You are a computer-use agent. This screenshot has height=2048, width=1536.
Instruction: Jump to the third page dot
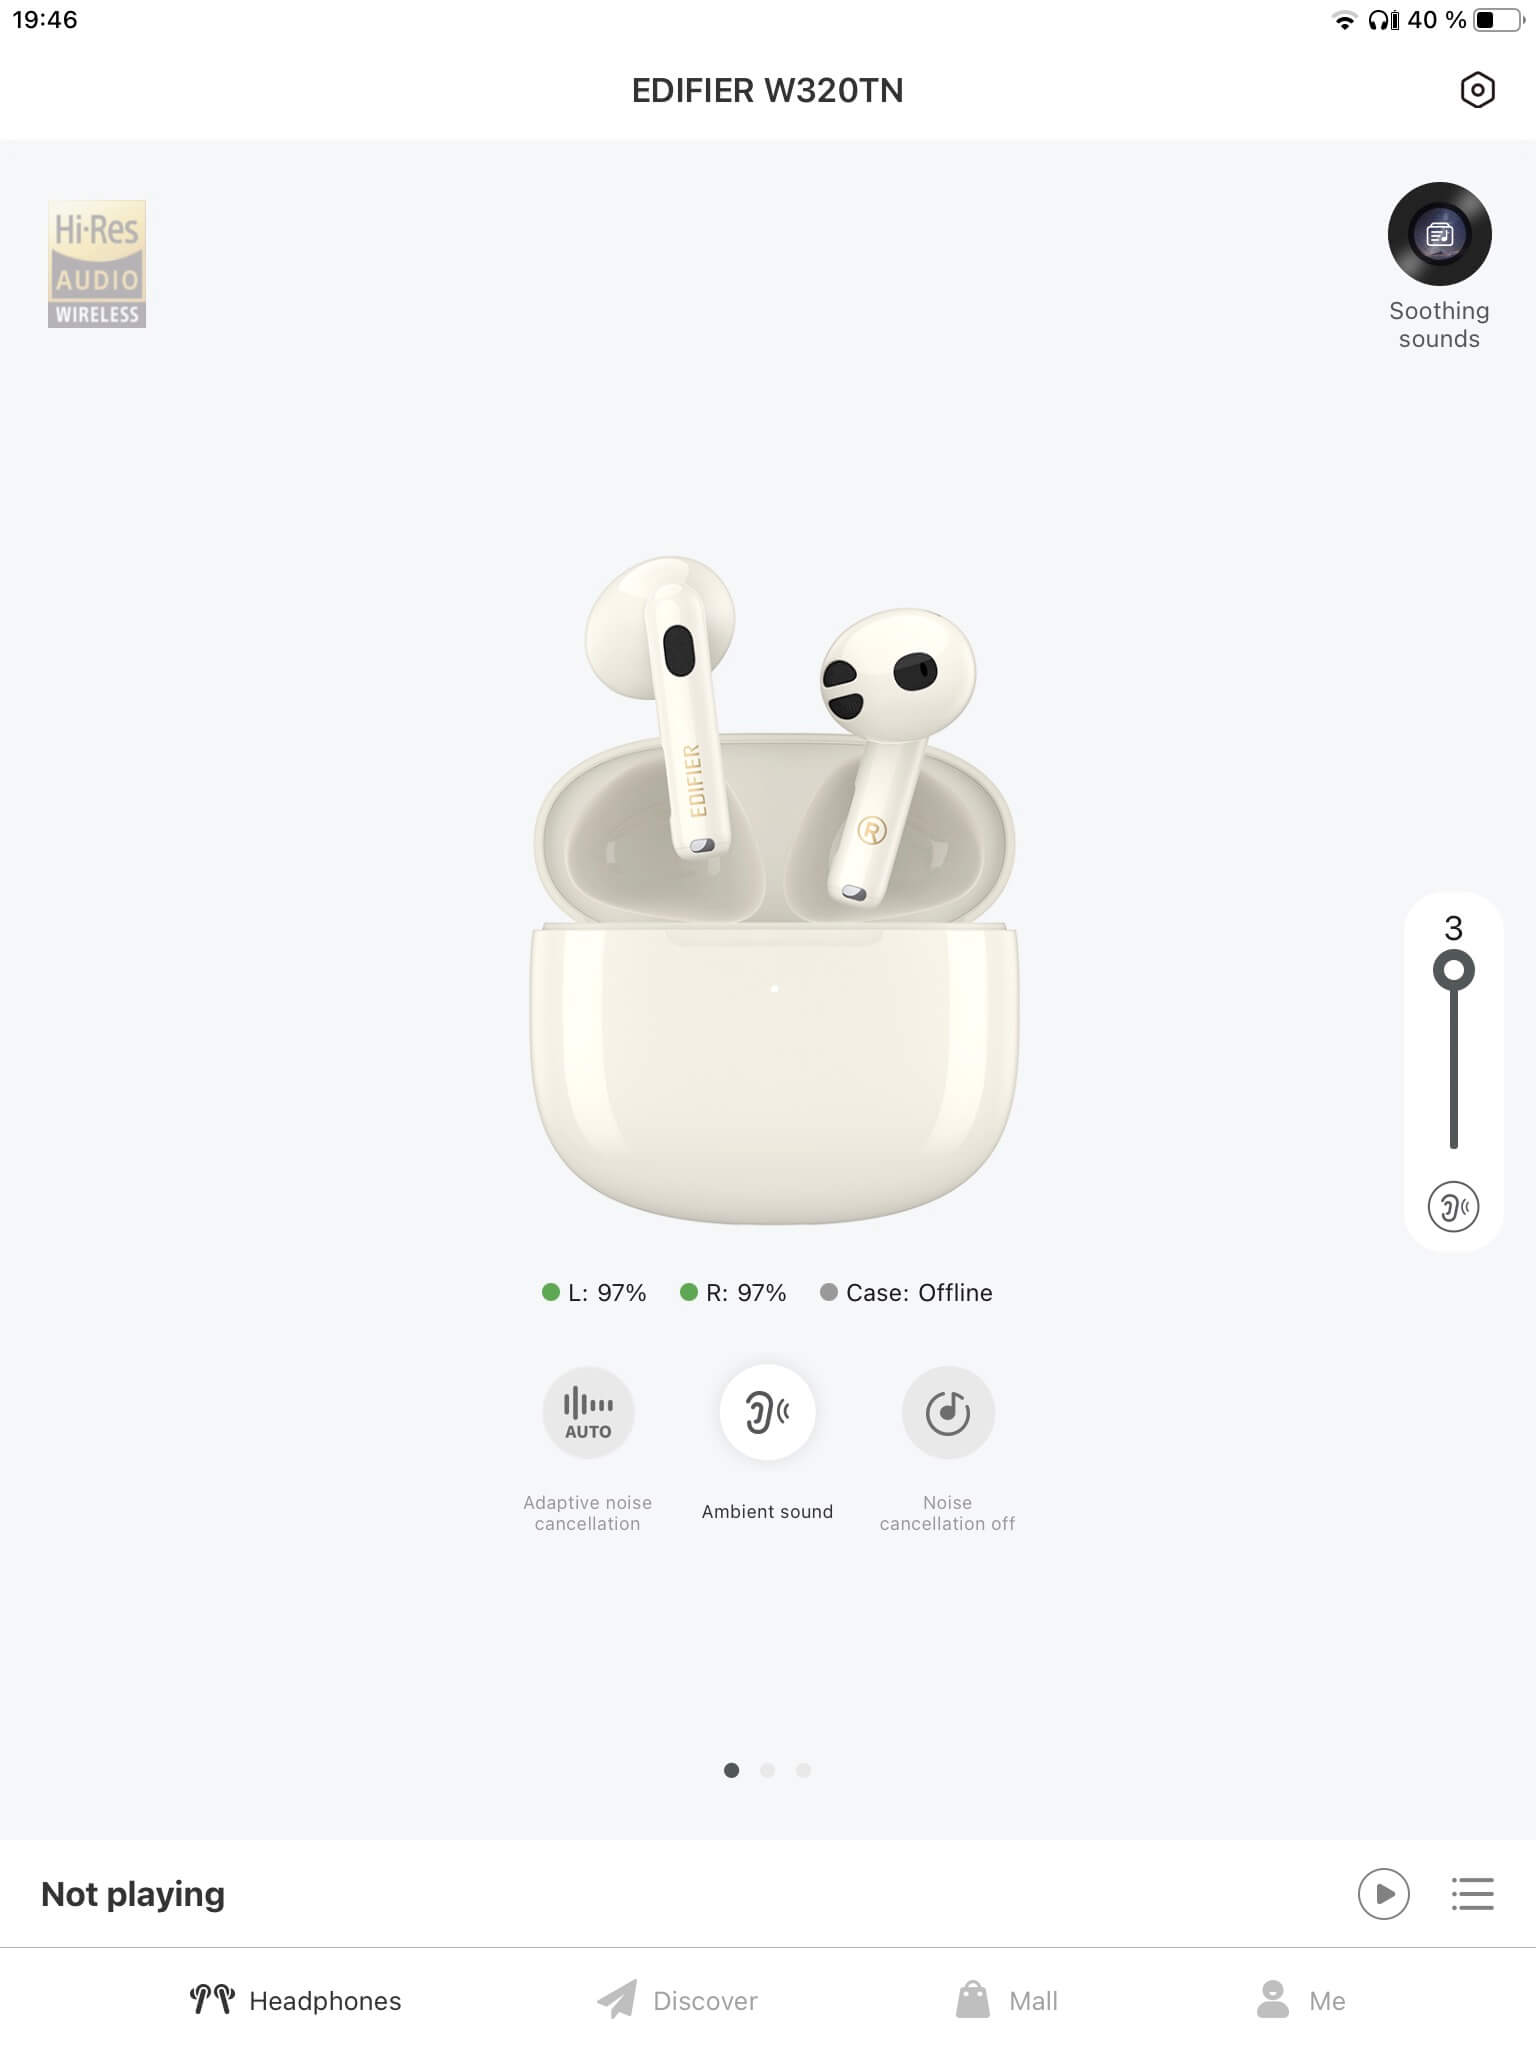(x=803, y=1770)
